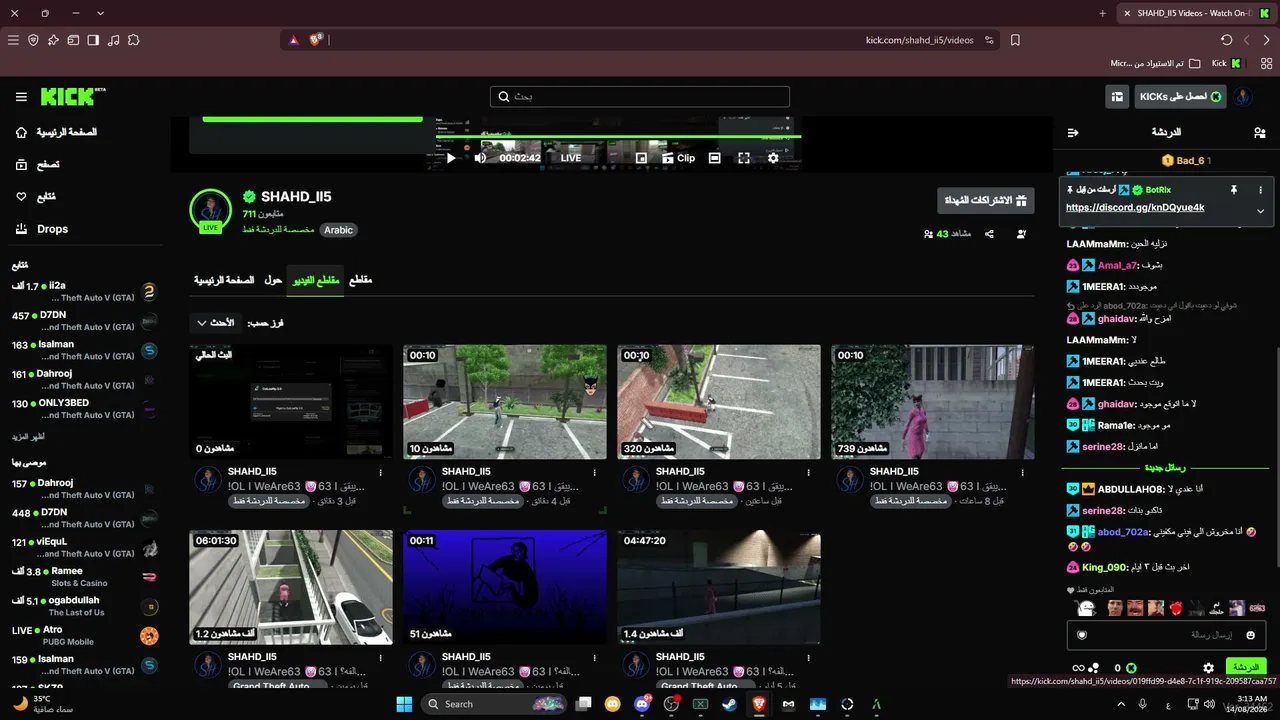Viewport: 1280px width, 720px height.
Task: Open the About tab
Action: pos(273,280)
